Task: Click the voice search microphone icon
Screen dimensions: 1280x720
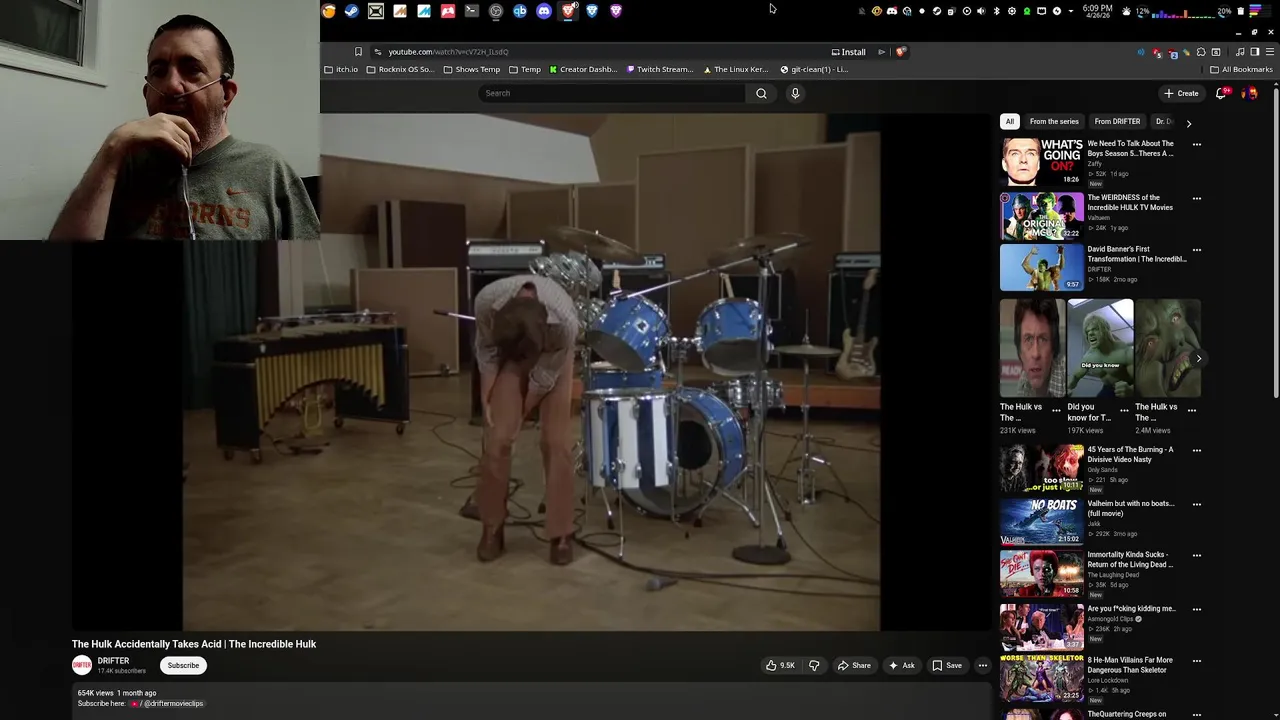Action: [x=795, y=93]
